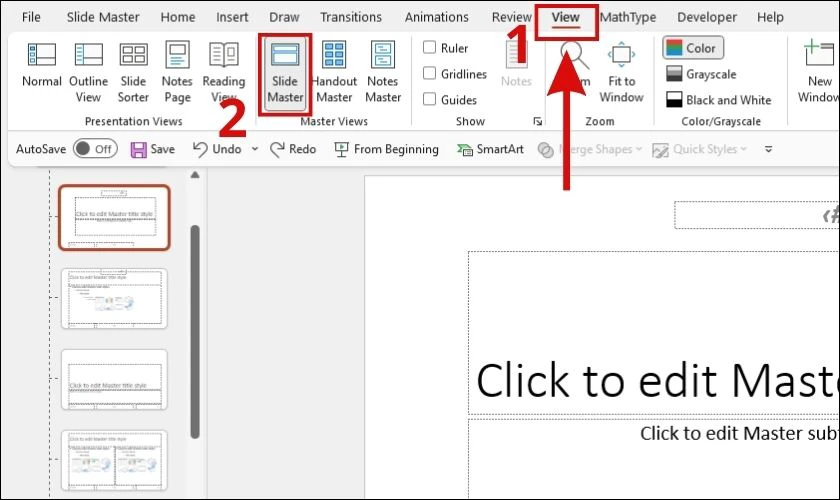Click the Notes button in Show group
The image size is (840, 500).
pos(516,65)
